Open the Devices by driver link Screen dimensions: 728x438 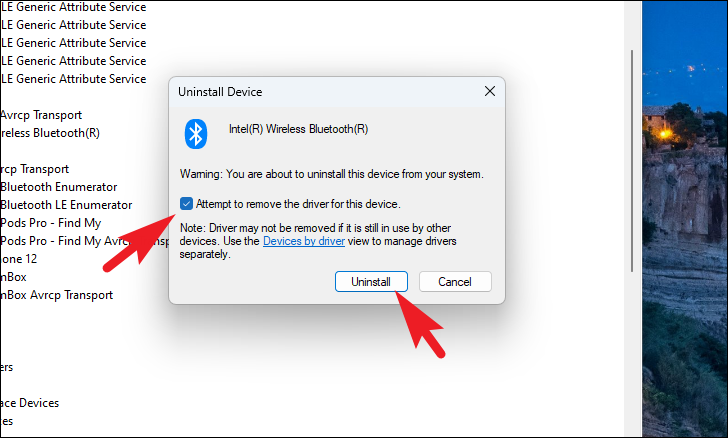click(x=304, y=241)
